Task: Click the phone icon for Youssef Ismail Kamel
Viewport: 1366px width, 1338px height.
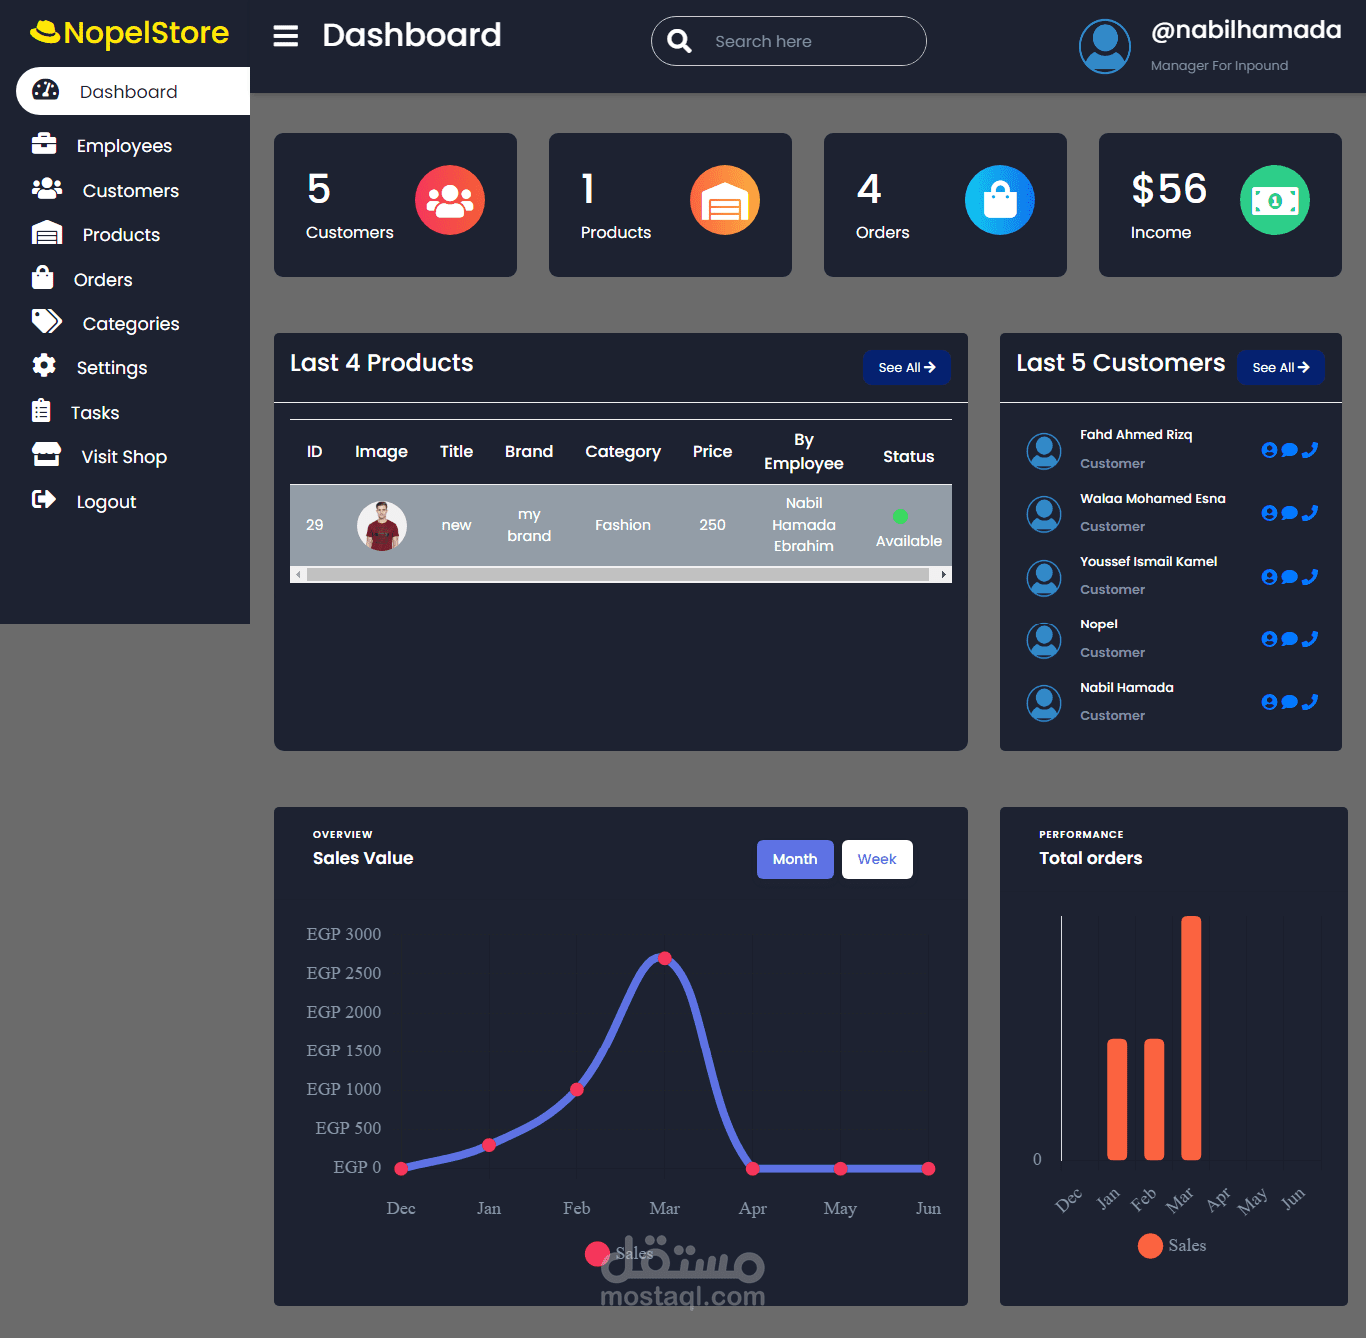Action: [x=1310, y=577]
